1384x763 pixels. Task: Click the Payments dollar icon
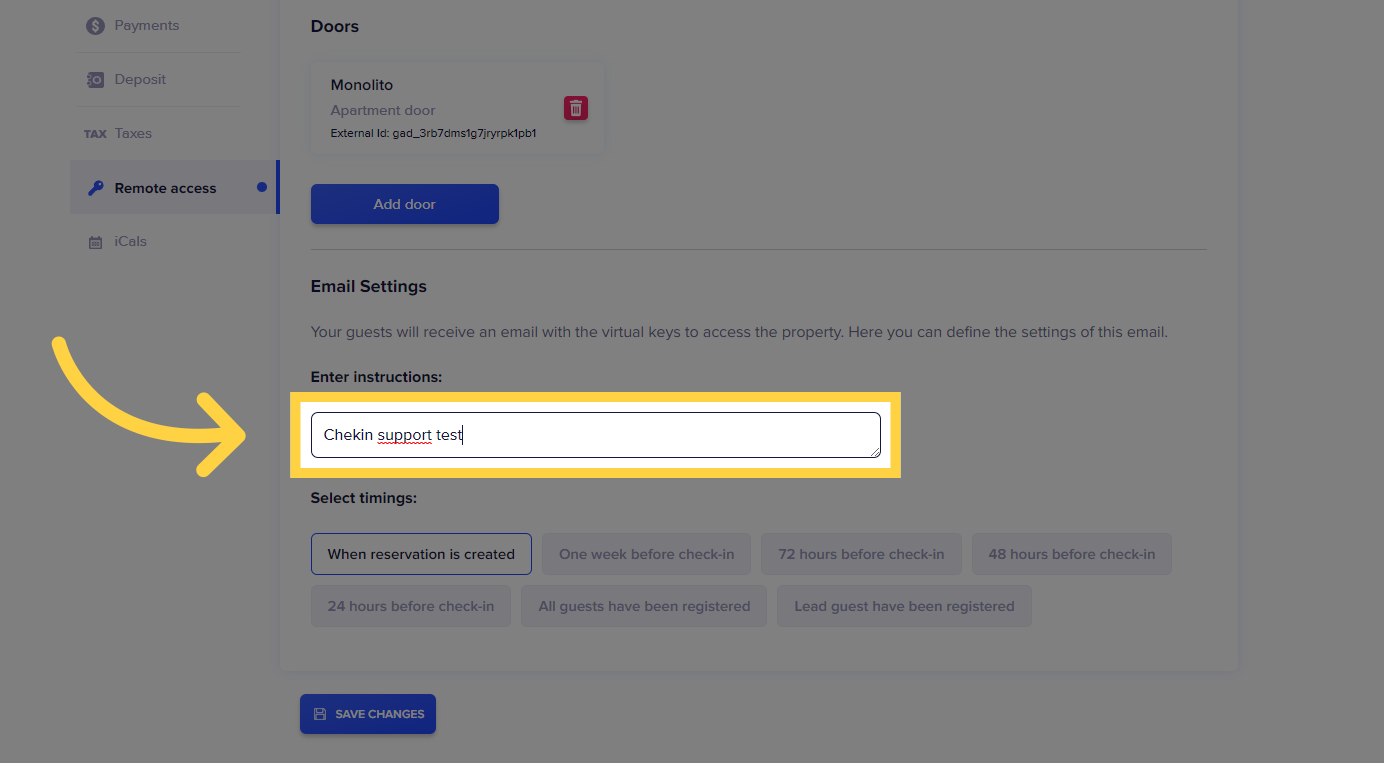point(95,26)
